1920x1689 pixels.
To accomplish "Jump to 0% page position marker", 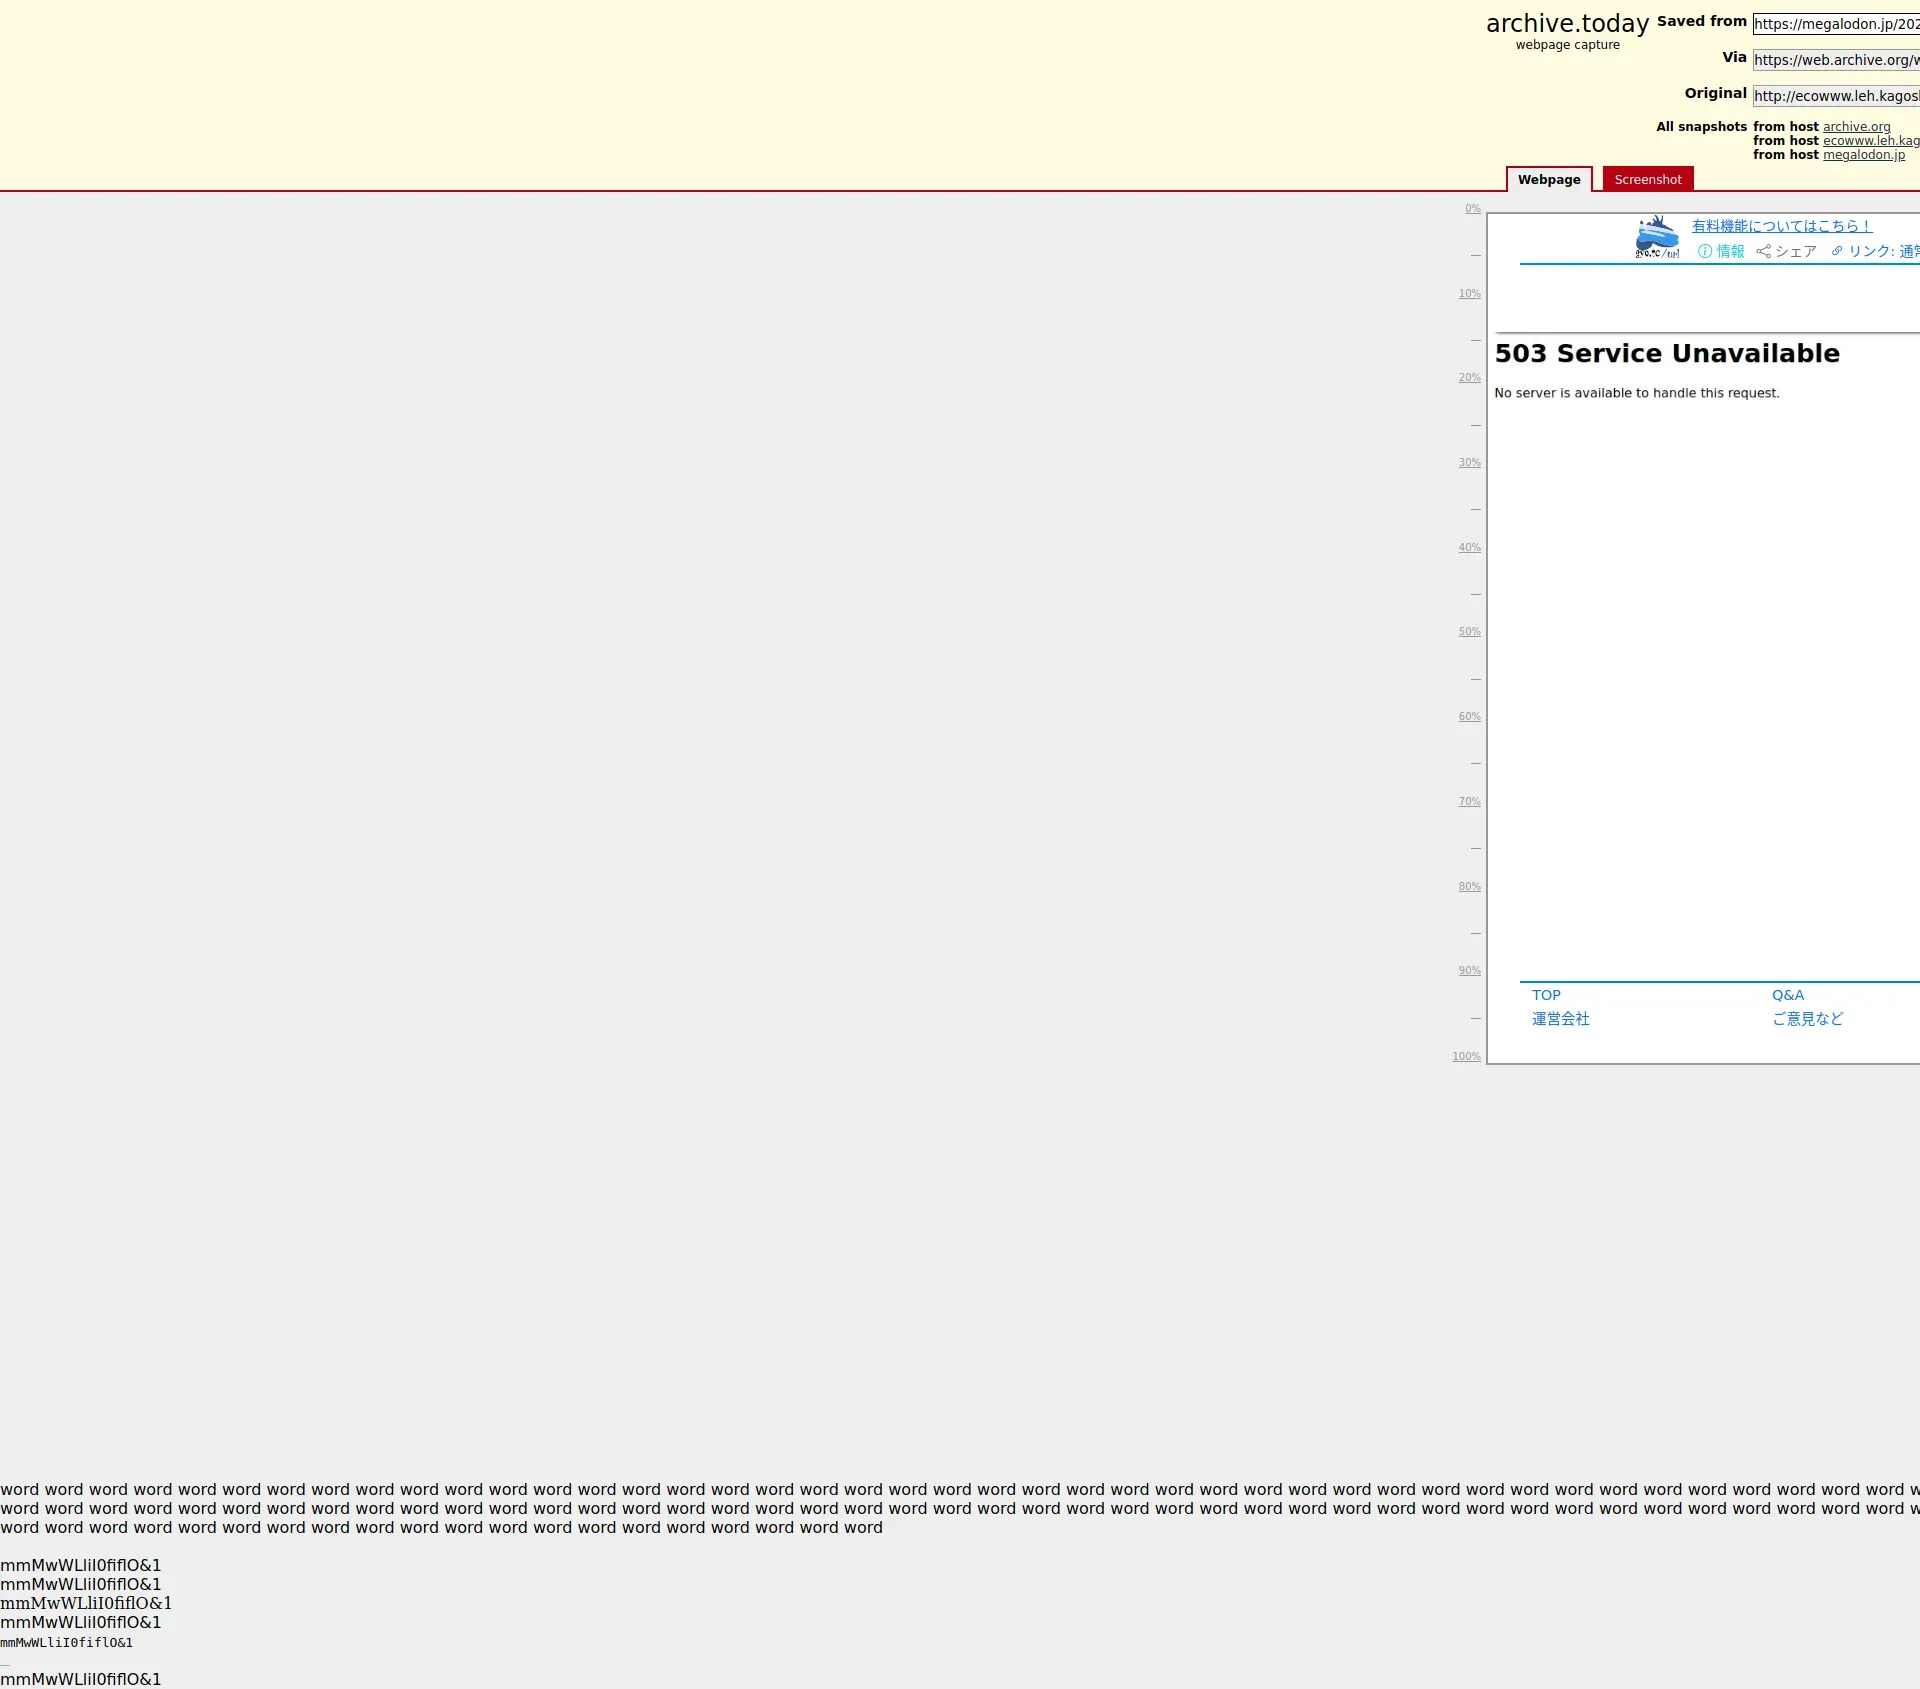I will pos(1472,209).
